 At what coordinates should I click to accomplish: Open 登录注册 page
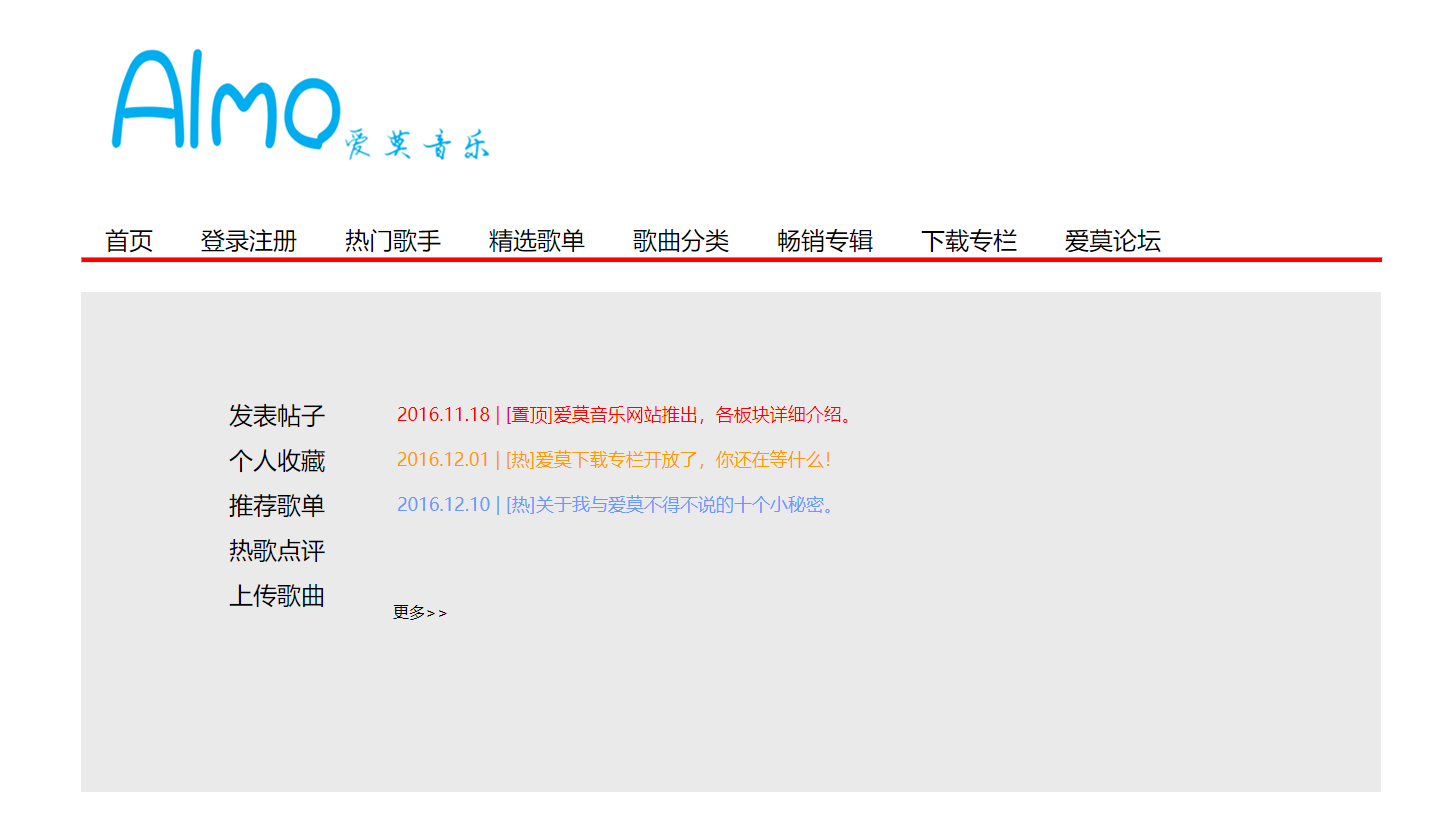249,241
